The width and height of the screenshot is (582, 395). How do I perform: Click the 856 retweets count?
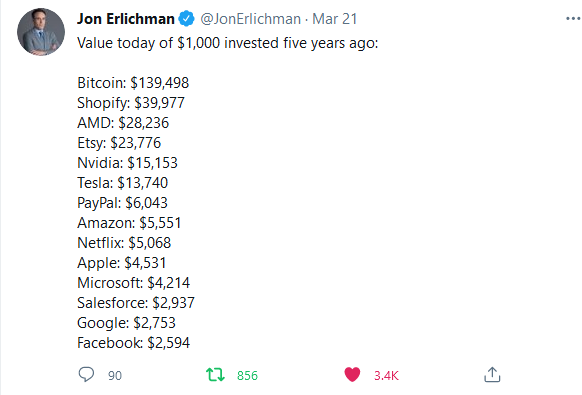pyautogui.click(x=247, y=375)
